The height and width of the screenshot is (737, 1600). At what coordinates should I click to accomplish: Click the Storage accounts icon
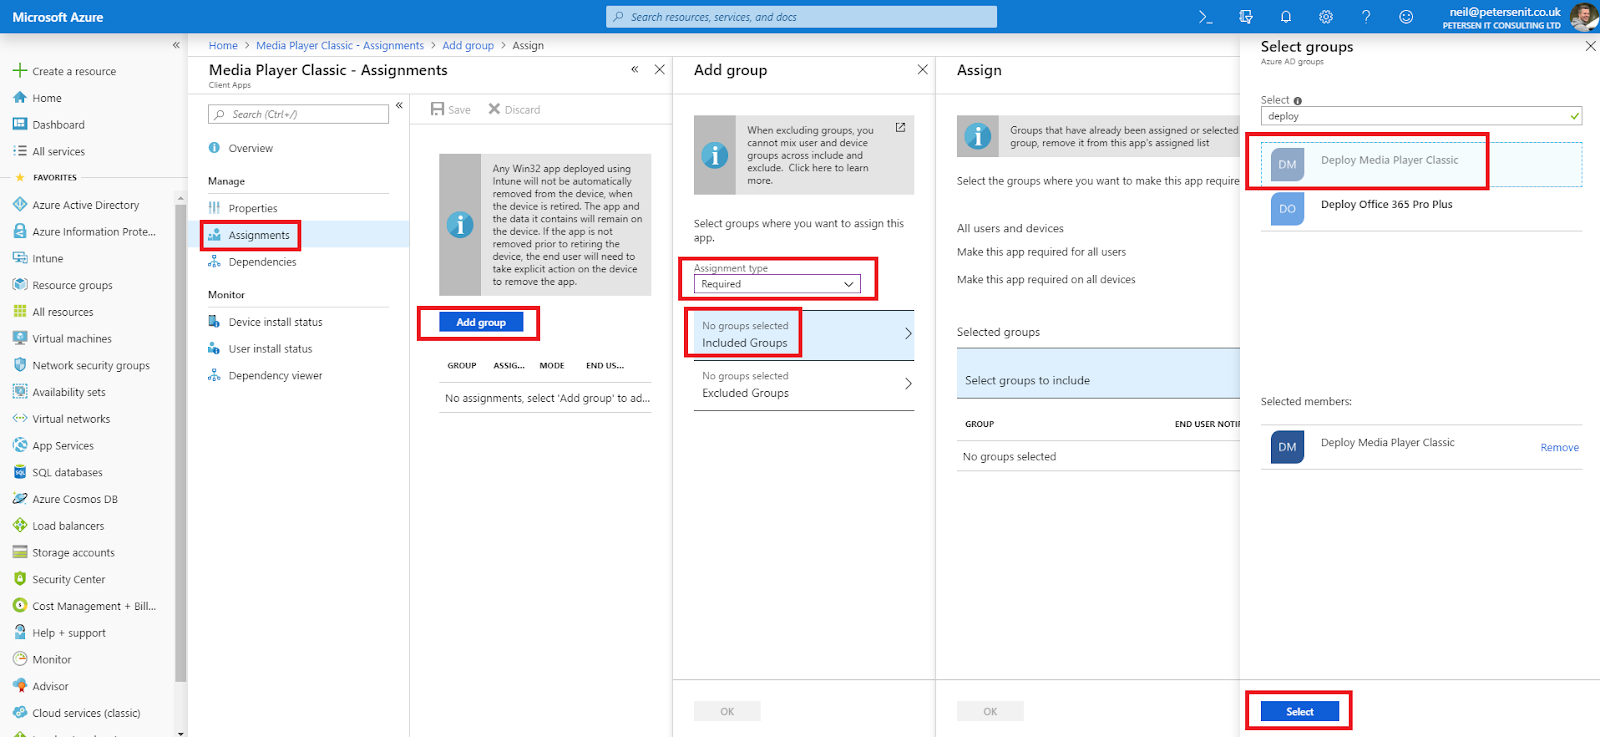point(20,552)
